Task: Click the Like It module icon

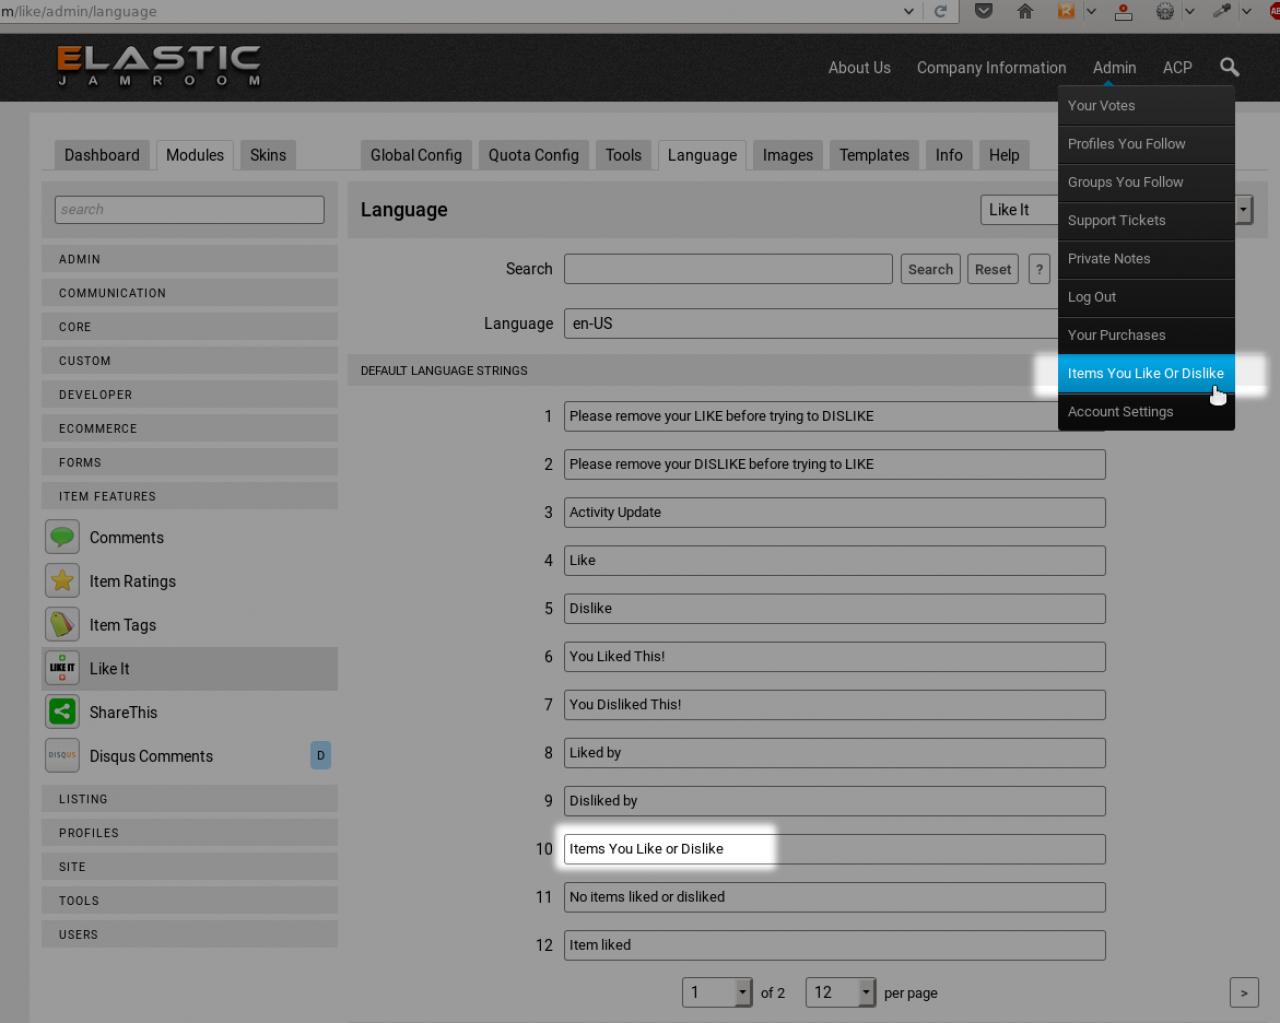Action: [62, 668]
